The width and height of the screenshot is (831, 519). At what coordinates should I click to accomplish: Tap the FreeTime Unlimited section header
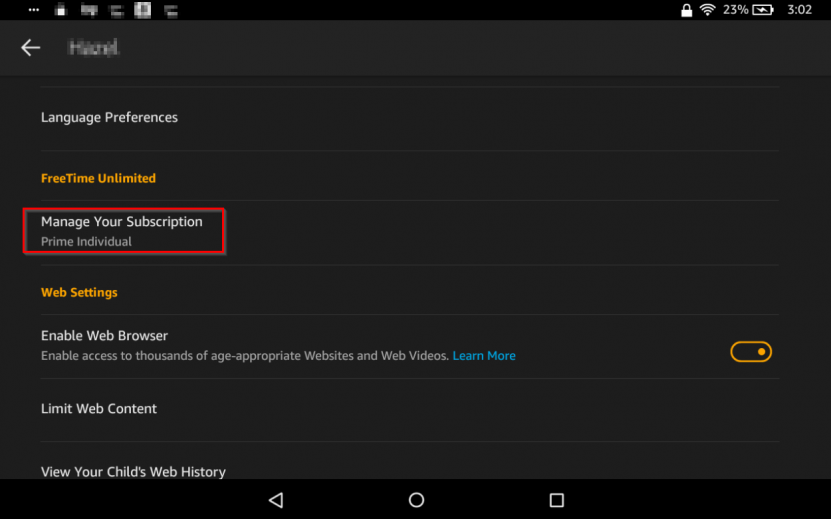[98, 178]
